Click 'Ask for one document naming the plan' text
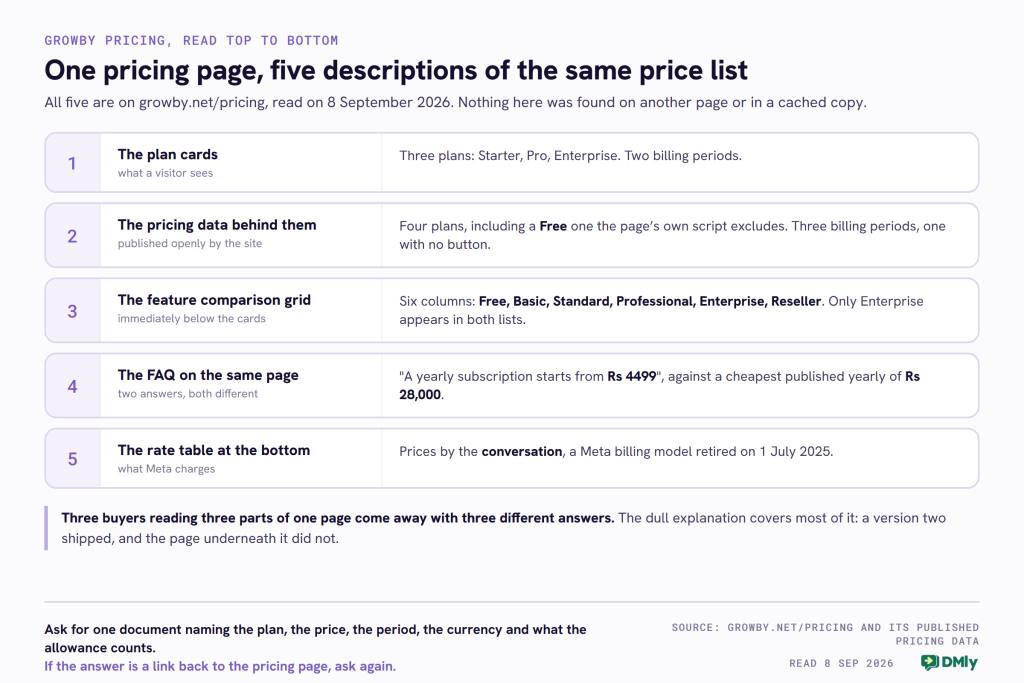Screen dimensions: 1024x683 click(x=315, y=639)
